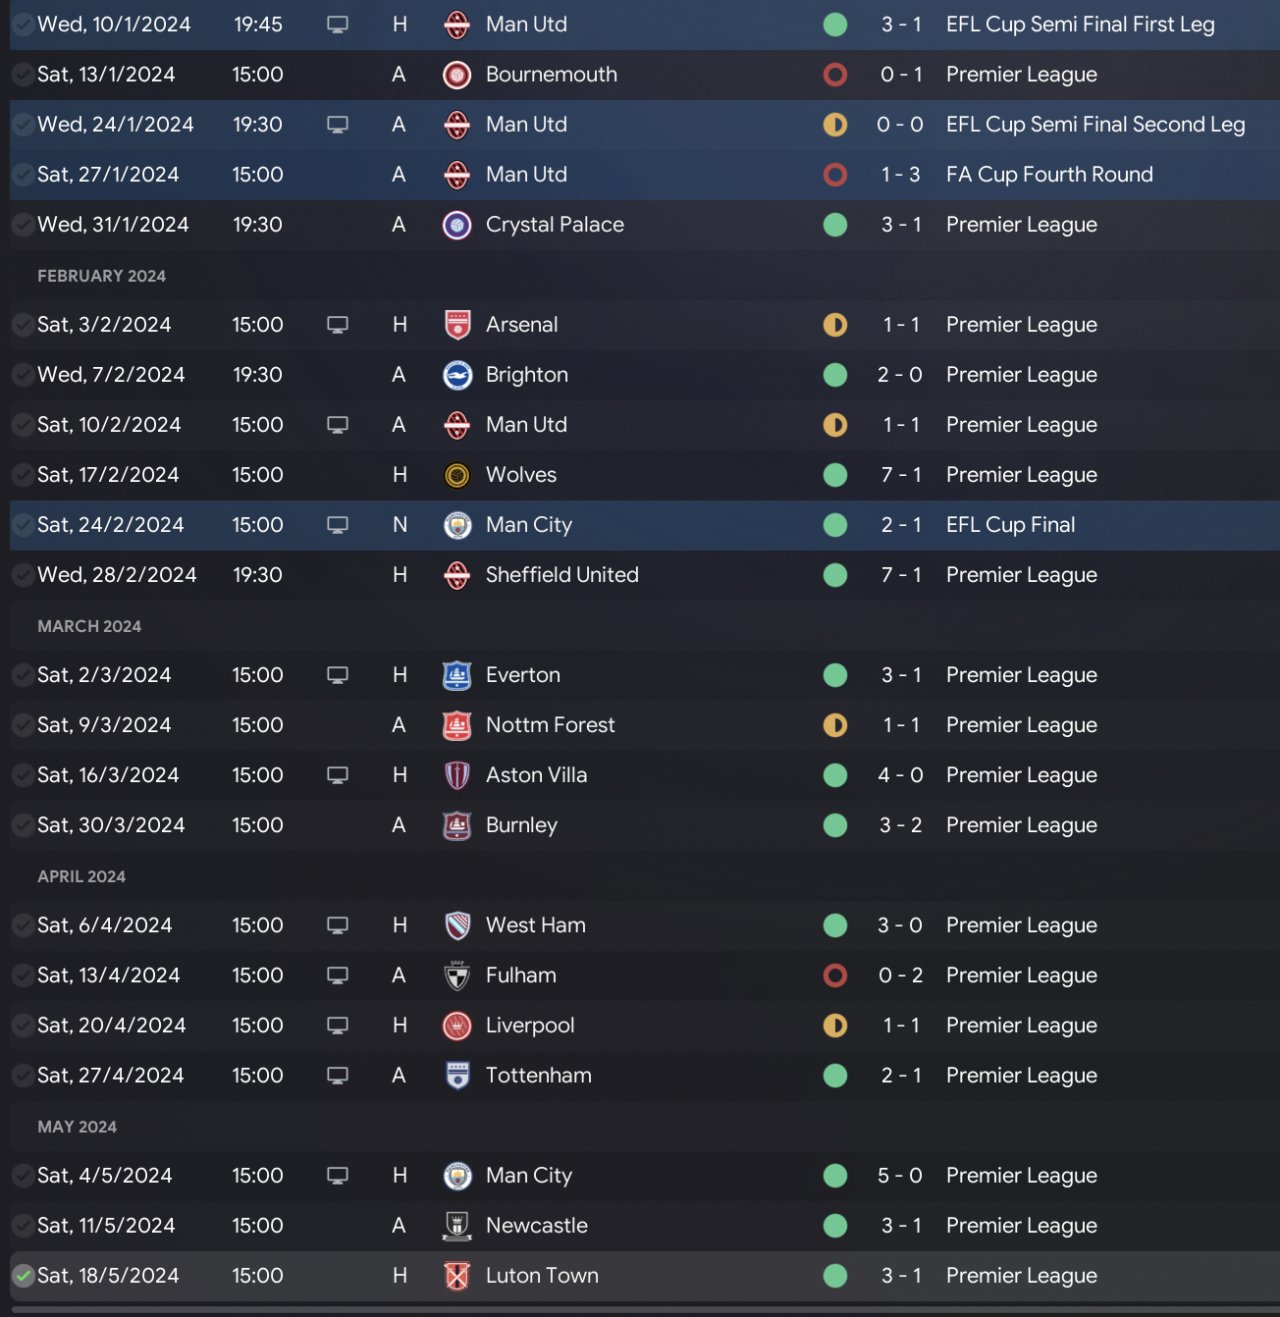Toggle the checkmark beside the Aston Villa fixture
Screen dimensions: 1280x1317
23,775
